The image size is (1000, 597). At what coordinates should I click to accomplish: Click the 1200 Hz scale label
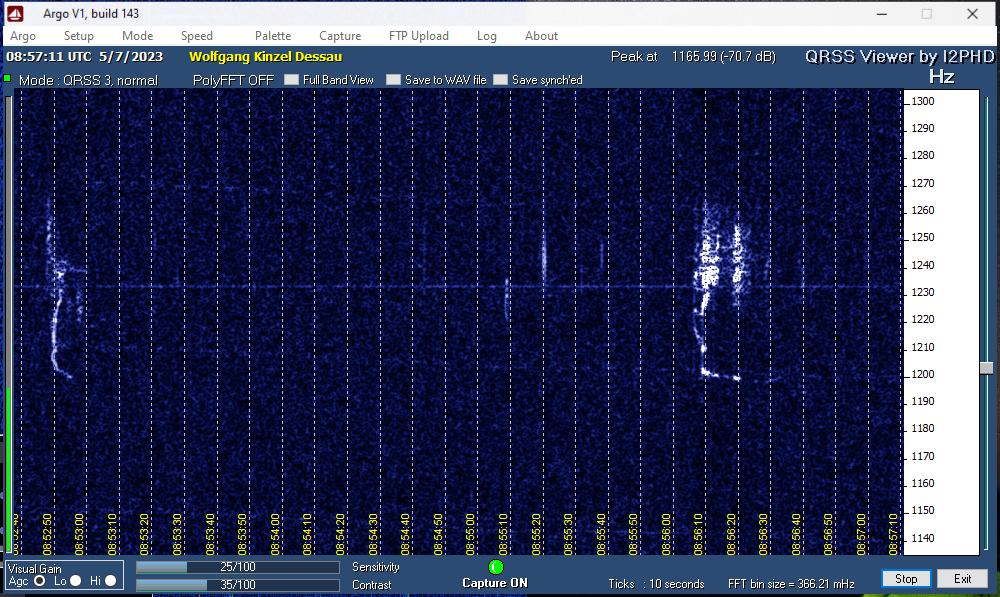tap(923, 374)
